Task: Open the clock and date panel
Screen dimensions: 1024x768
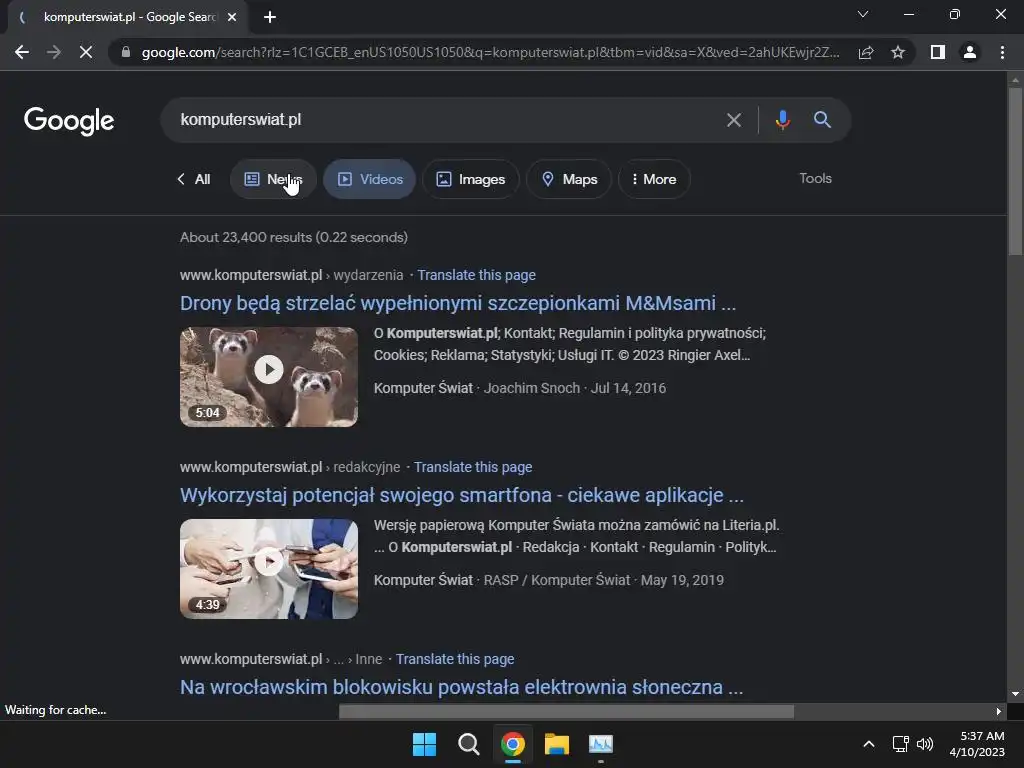Action: [977, 744]
